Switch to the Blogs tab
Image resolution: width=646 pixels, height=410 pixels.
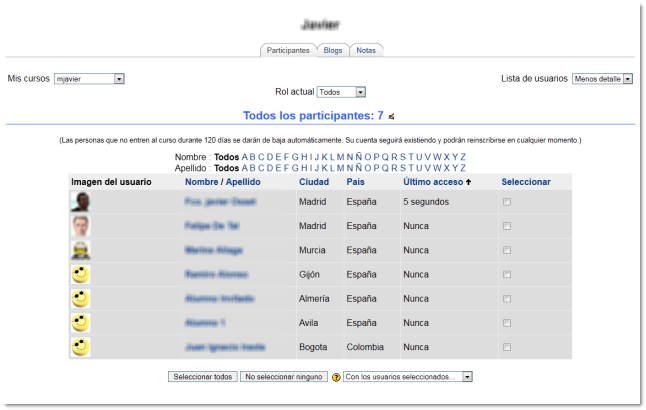333,50
